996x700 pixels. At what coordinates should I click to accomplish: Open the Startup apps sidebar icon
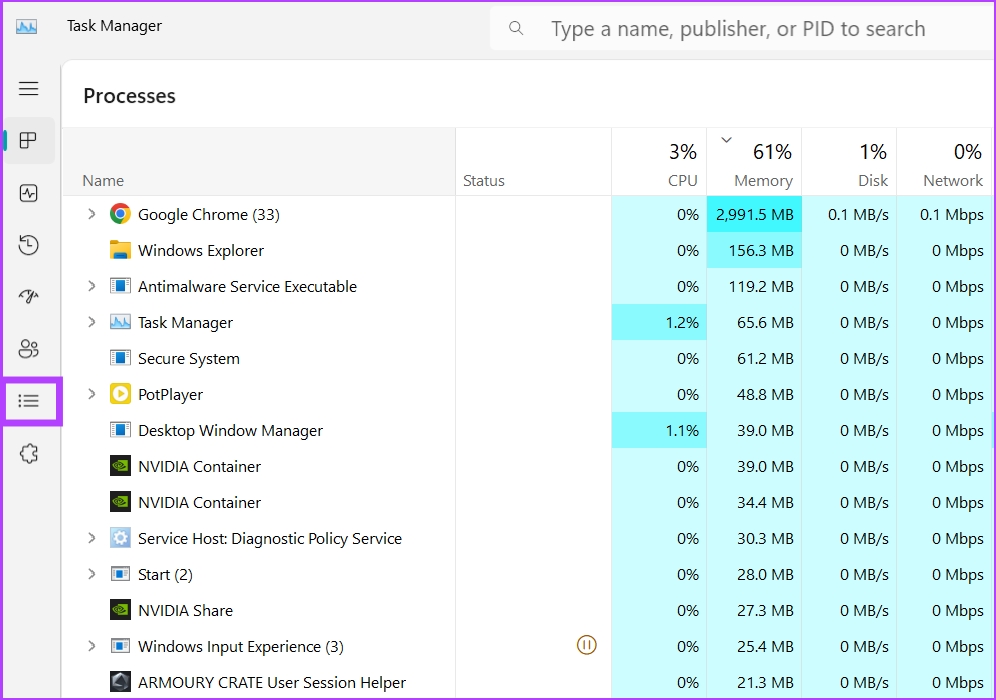tap(29, 296)
